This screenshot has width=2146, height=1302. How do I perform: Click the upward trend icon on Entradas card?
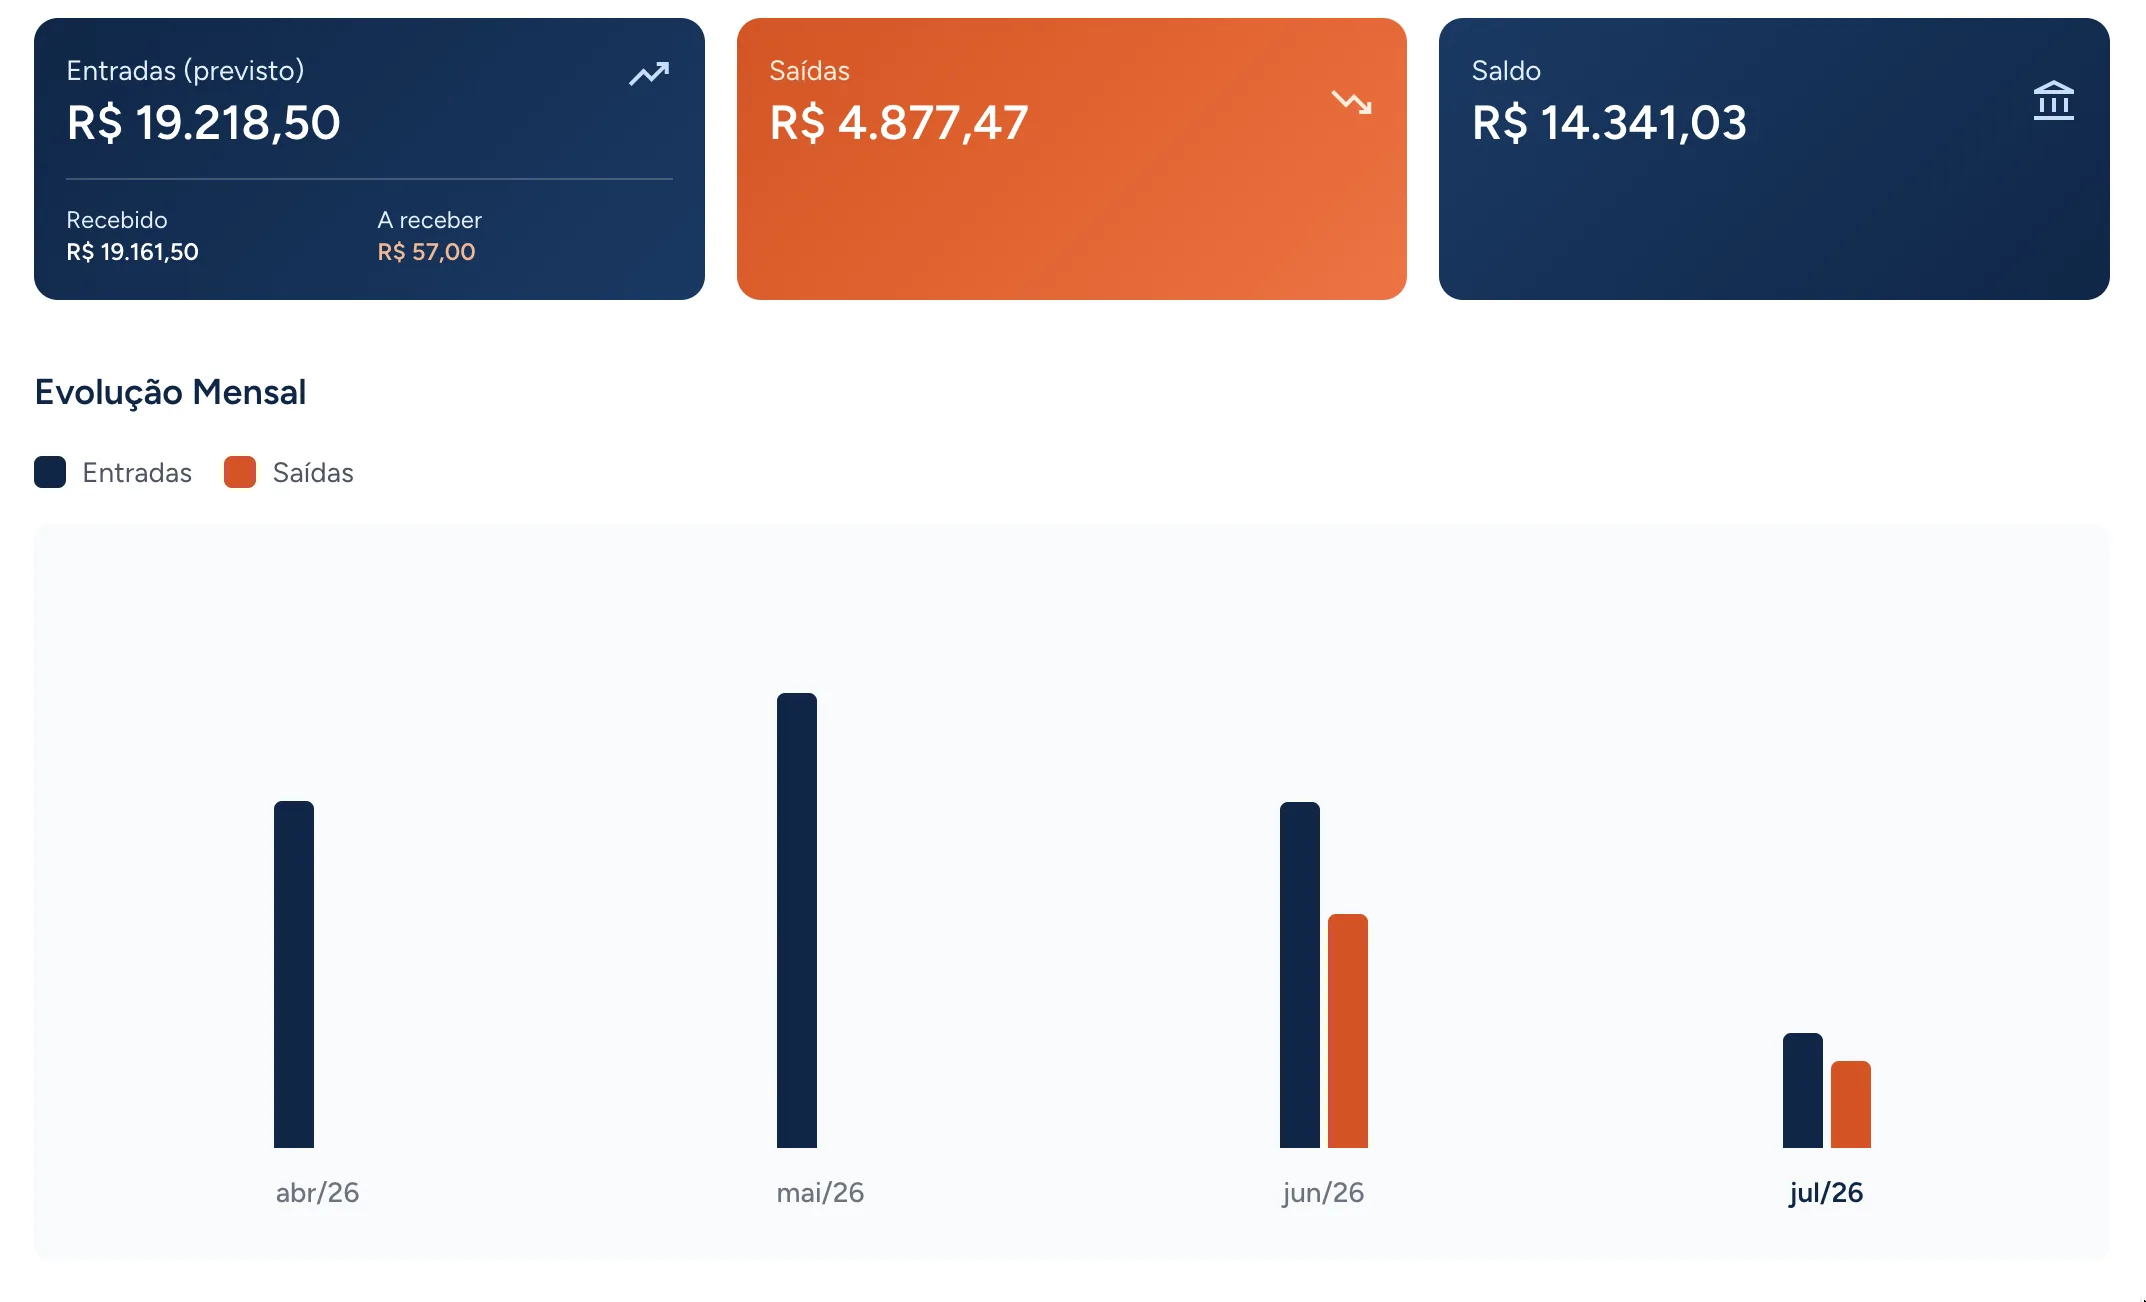coord(649,74)
